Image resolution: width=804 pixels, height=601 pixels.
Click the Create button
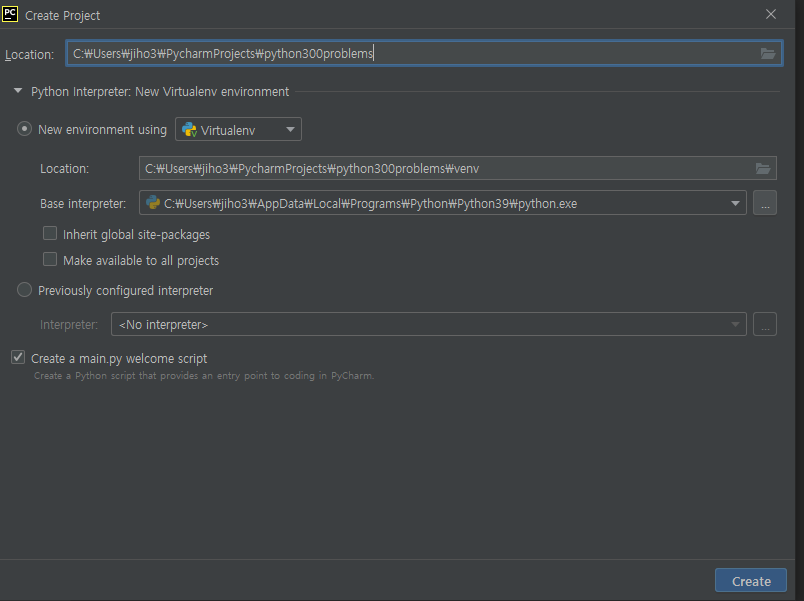(x=751, y=580)
